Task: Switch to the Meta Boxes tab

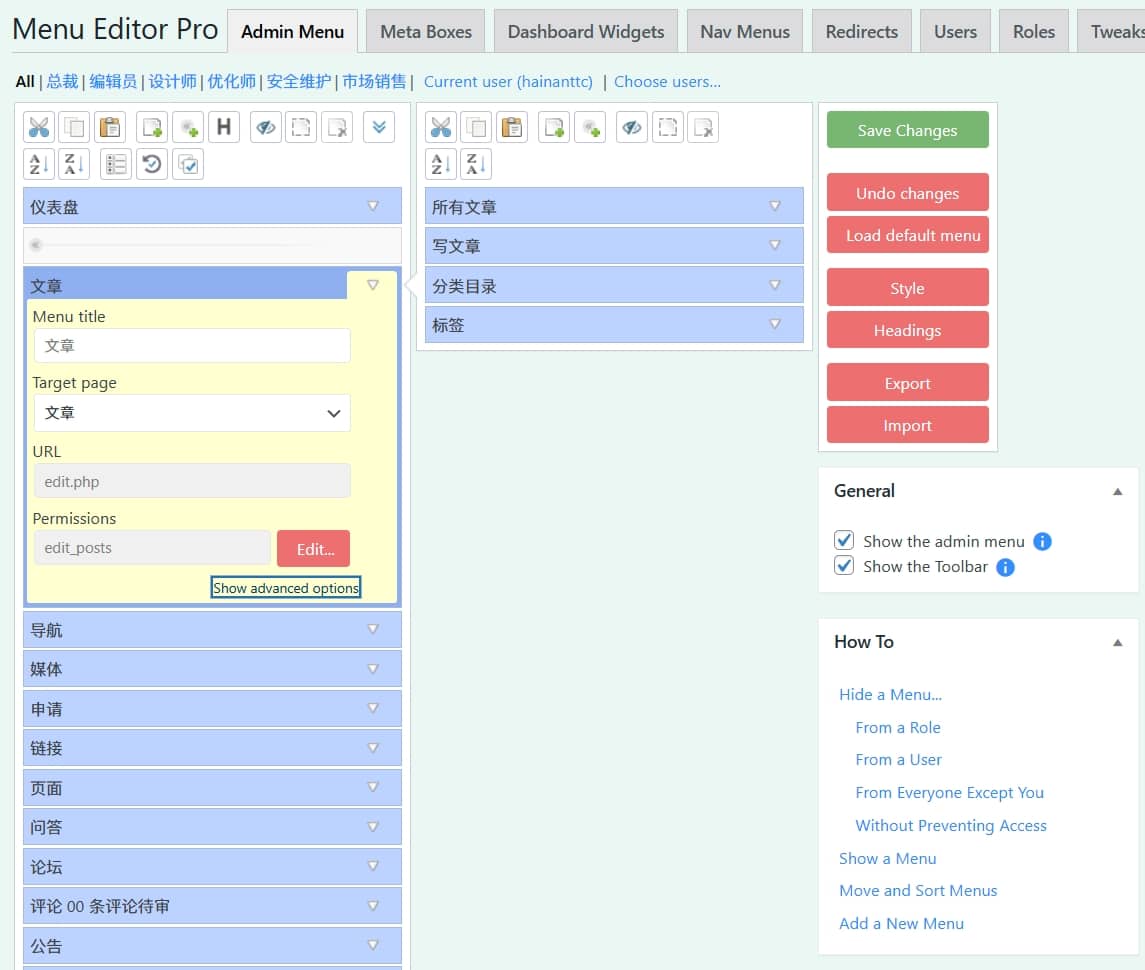Action: [426, 32]
